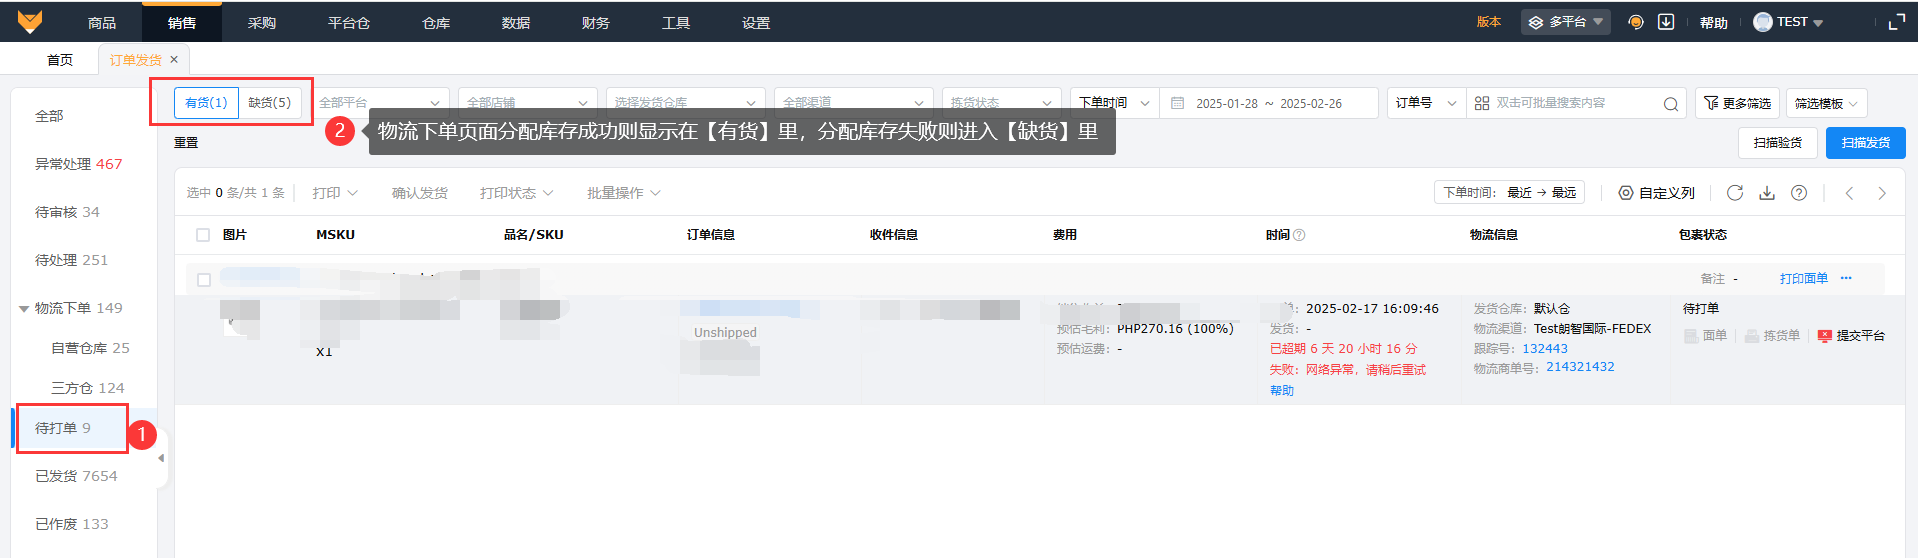The width and height of the screenshot is (1918, 558).
Task: Go to next page arrow
Action: coord(1882,193)
